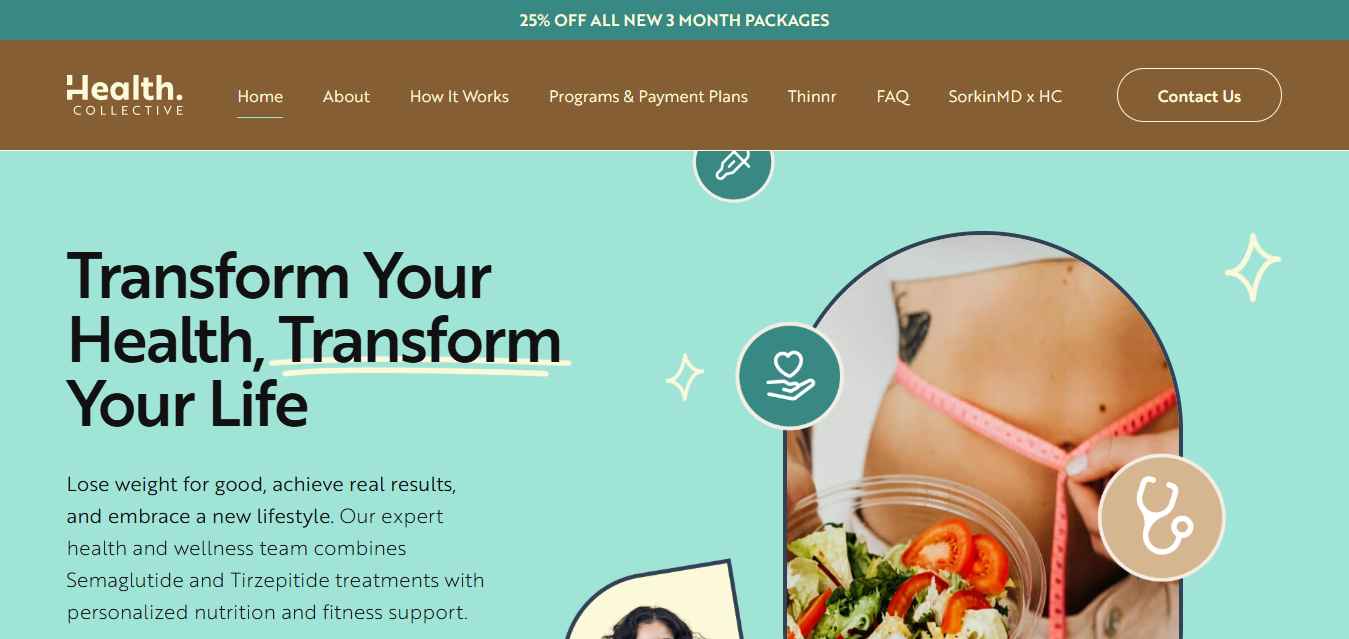Click the underlined word Transform
This screenshot has width=1349, height=639.
point(421,342)
